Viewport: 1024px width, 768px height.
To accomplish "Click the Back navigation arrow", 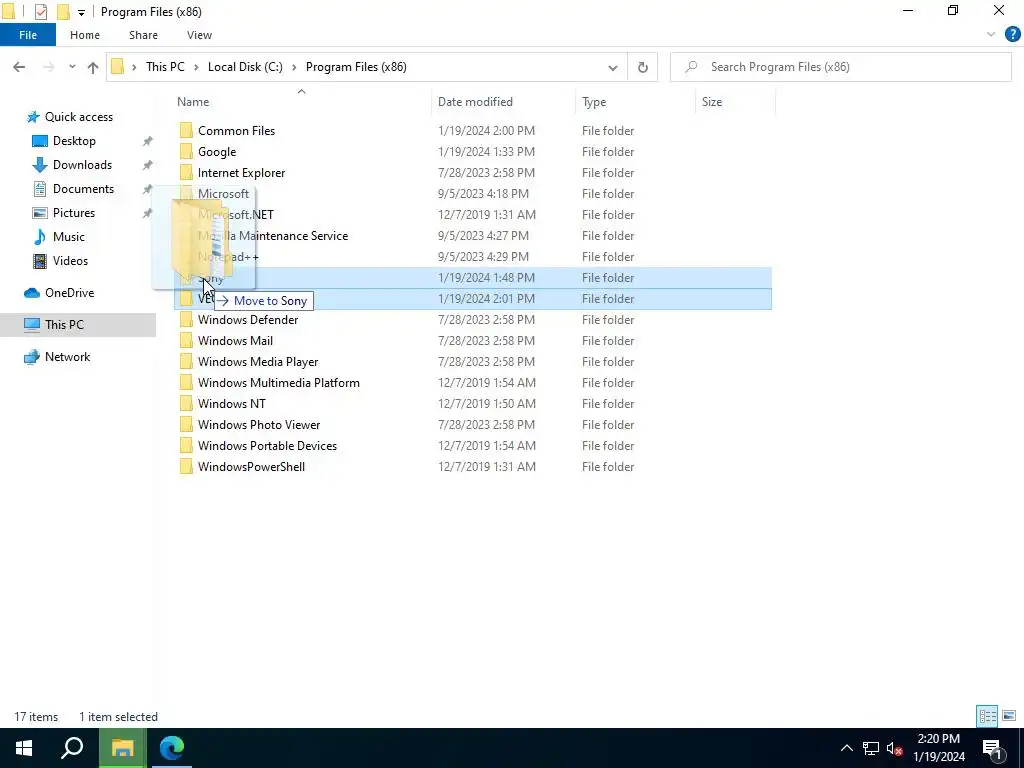I will click(19, 67).
